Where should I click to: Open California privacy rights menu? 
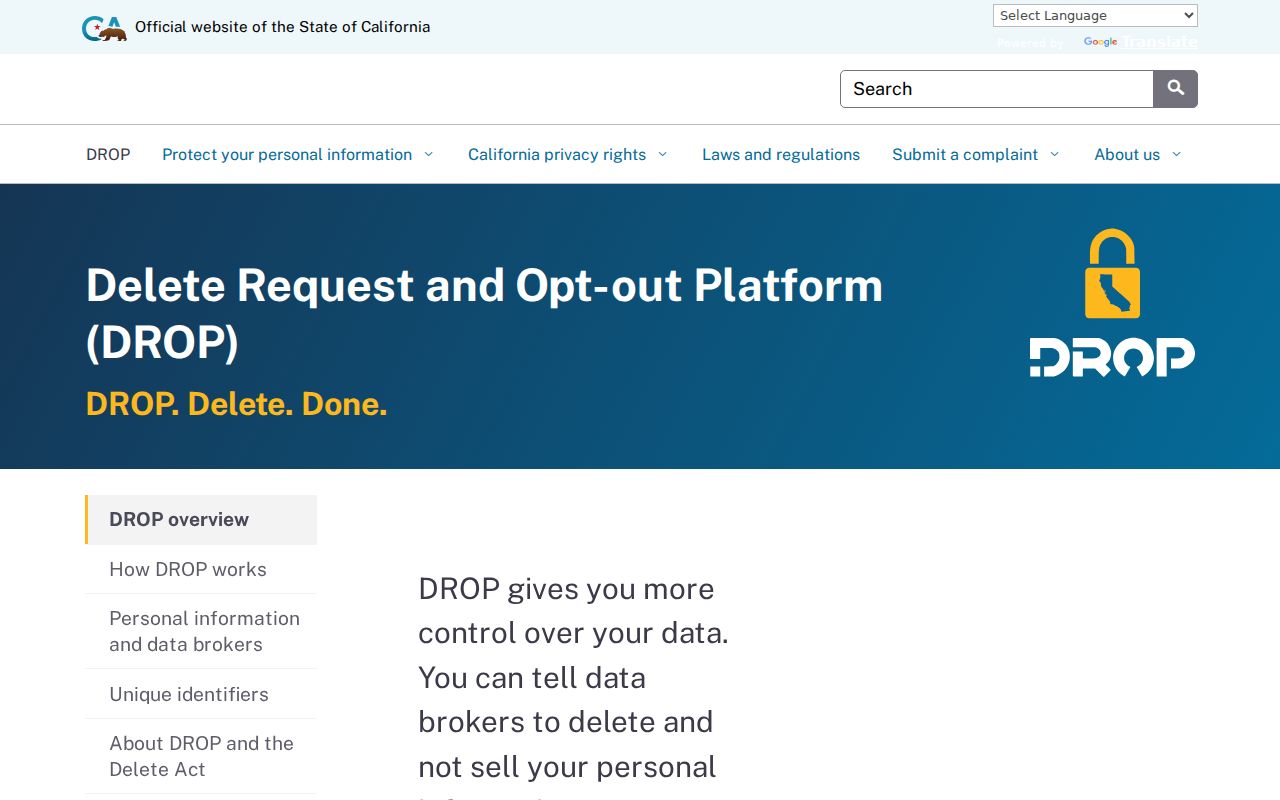tap(557, 154)
